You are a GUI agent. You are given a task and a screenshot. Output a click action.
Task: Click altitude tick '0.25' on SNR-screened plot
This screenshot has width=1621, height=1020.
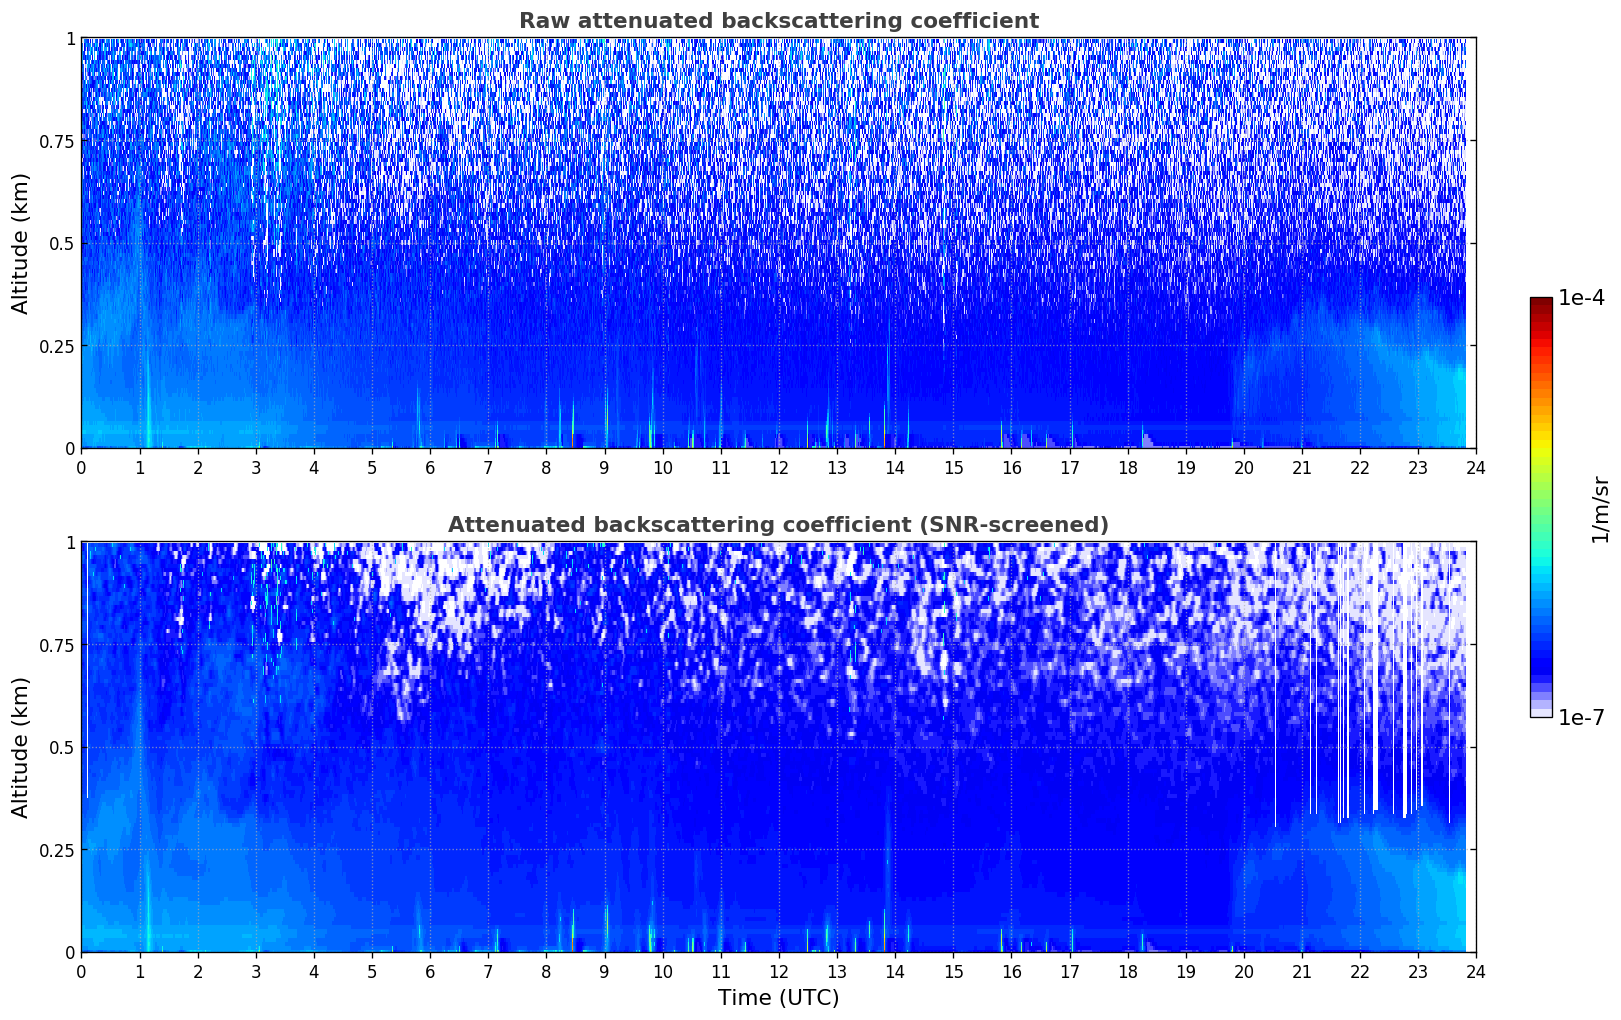56,850
